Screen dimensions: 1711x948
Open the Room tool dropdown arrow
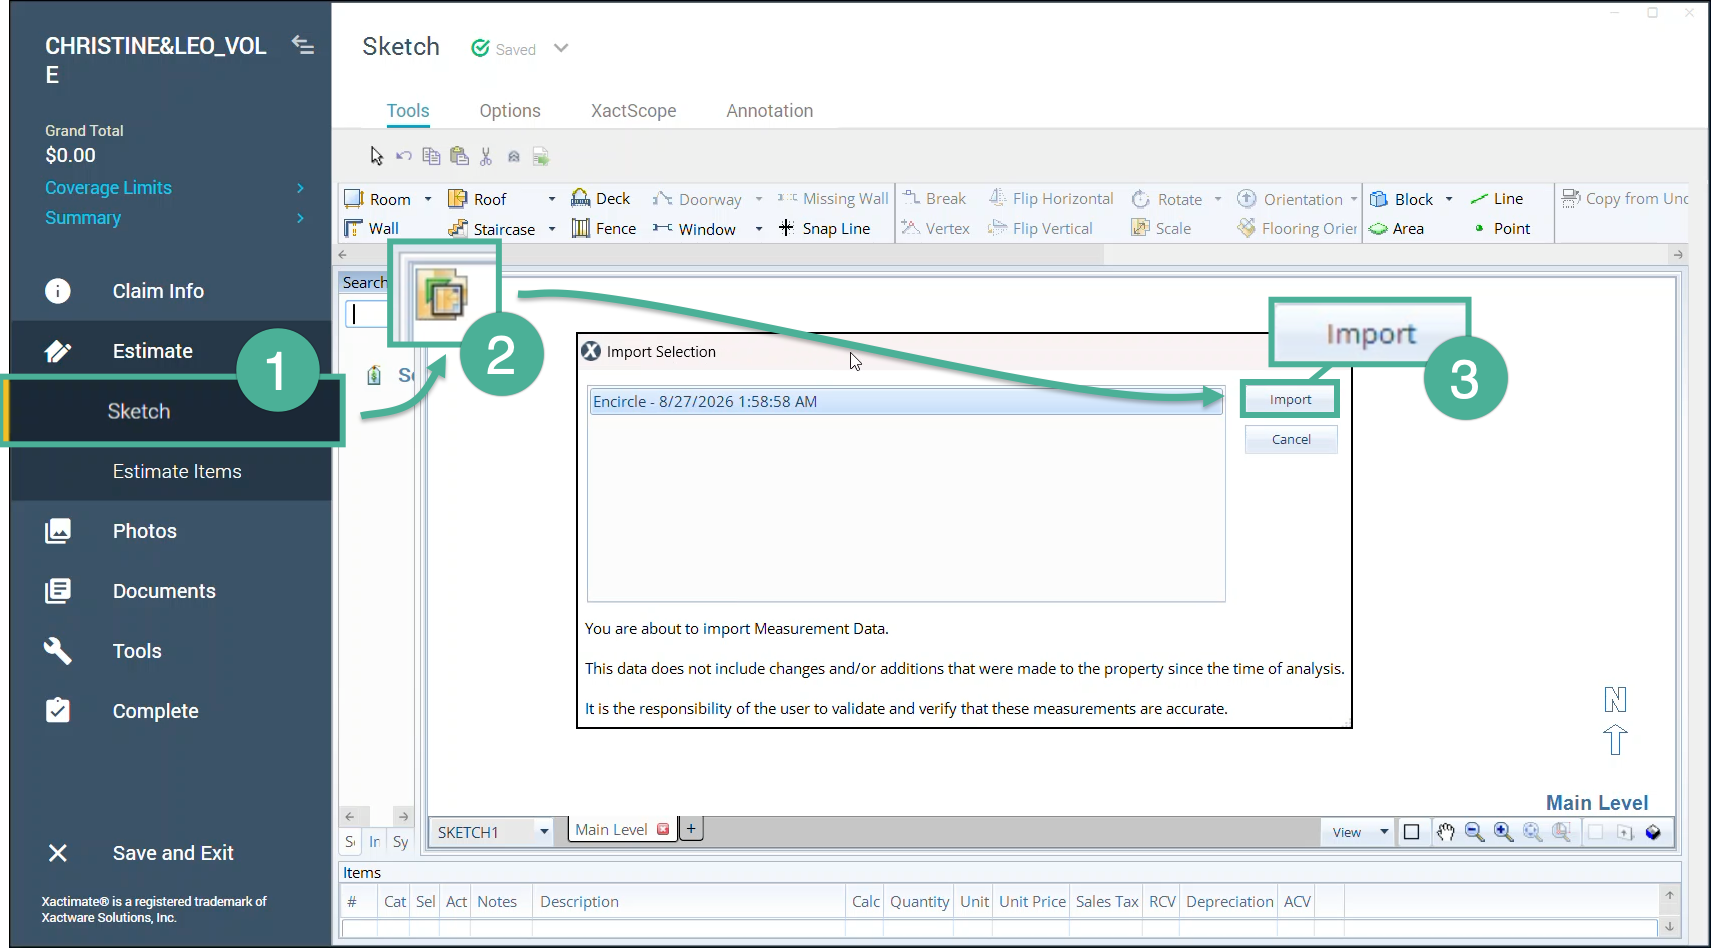pos(428,199)
